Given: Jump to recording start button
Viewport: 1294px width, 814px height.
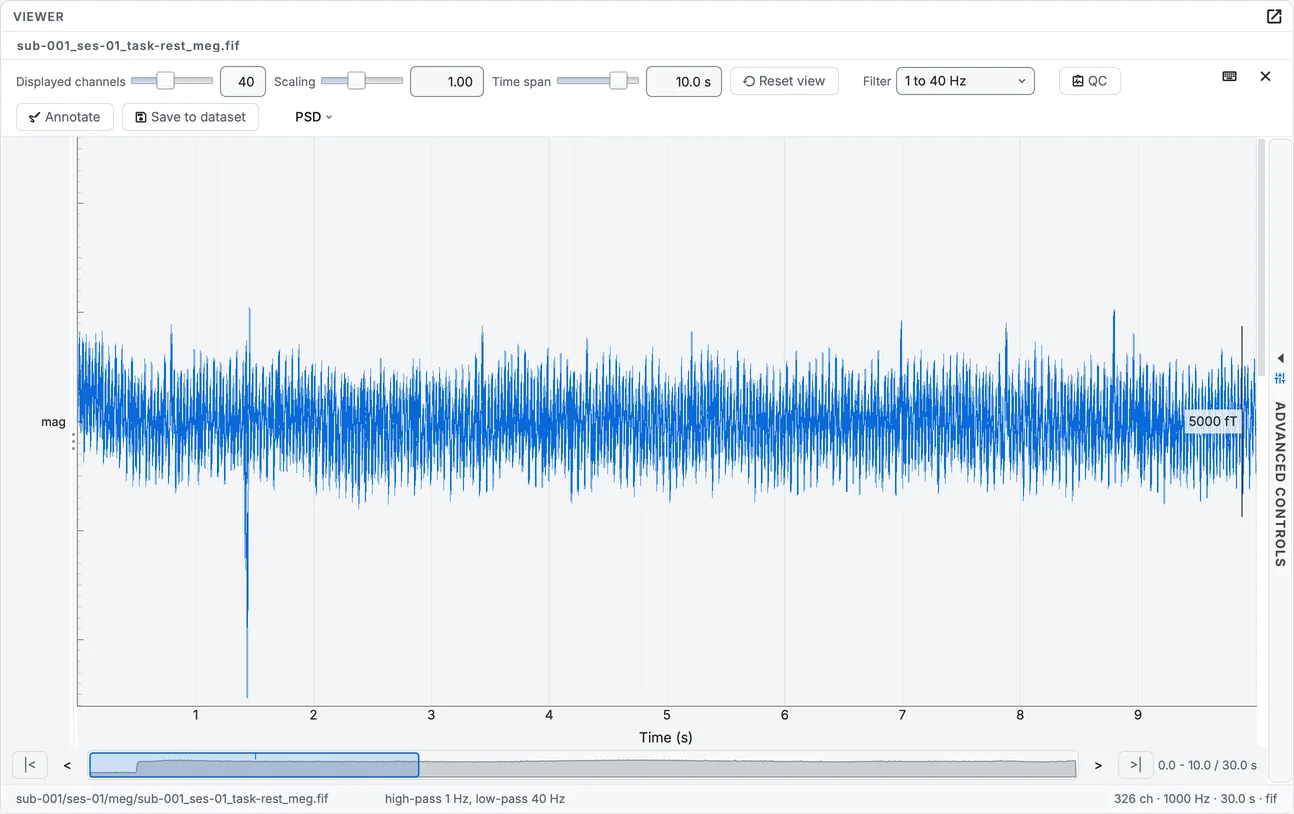Looking at the screenshot, I should coord(30,765).
